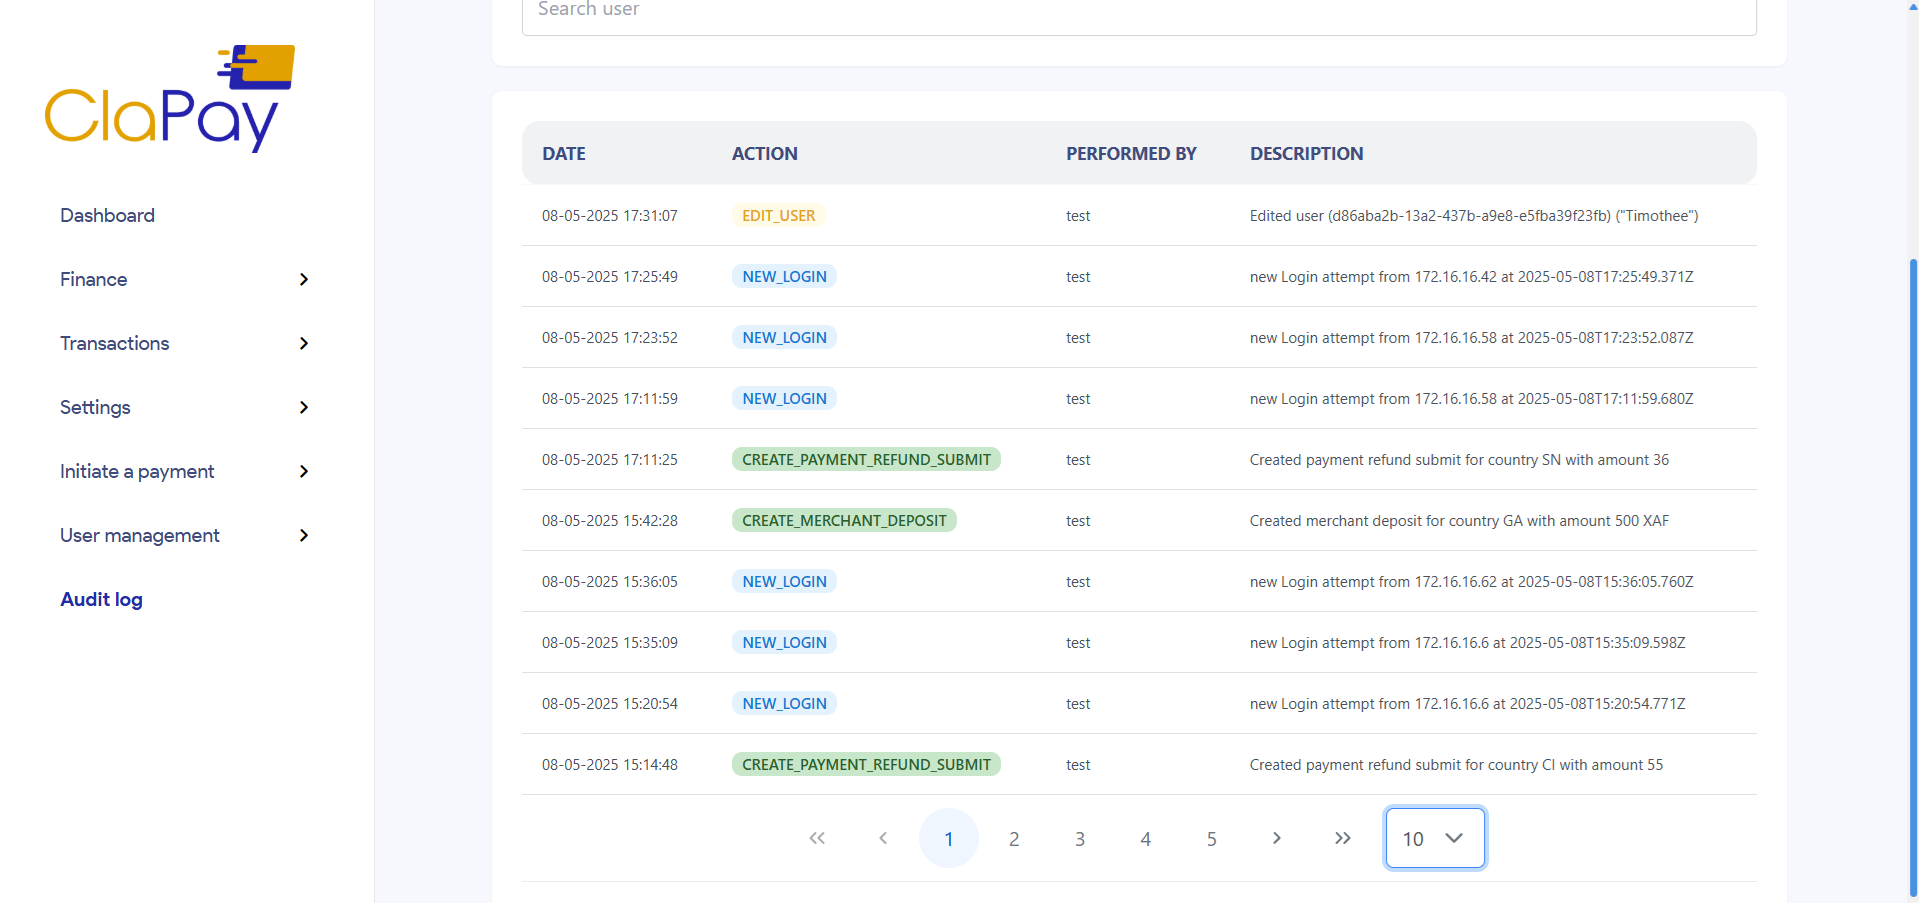Select the first NEW_LOGIN badge
The width and height of the screenshot is (1919, 913).
coord(783,276)
